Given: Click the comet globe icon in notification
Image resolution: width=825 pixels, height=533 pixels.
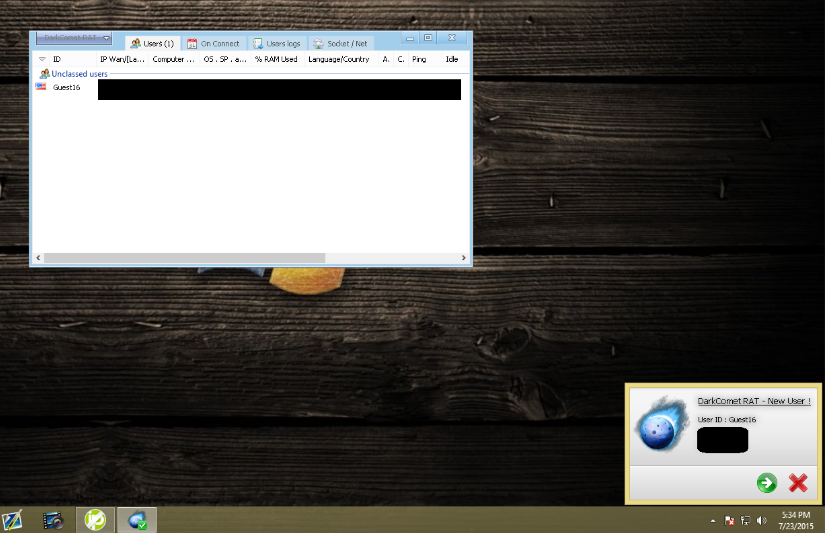Looking at the screenshot, I should (x=662, y=424).
